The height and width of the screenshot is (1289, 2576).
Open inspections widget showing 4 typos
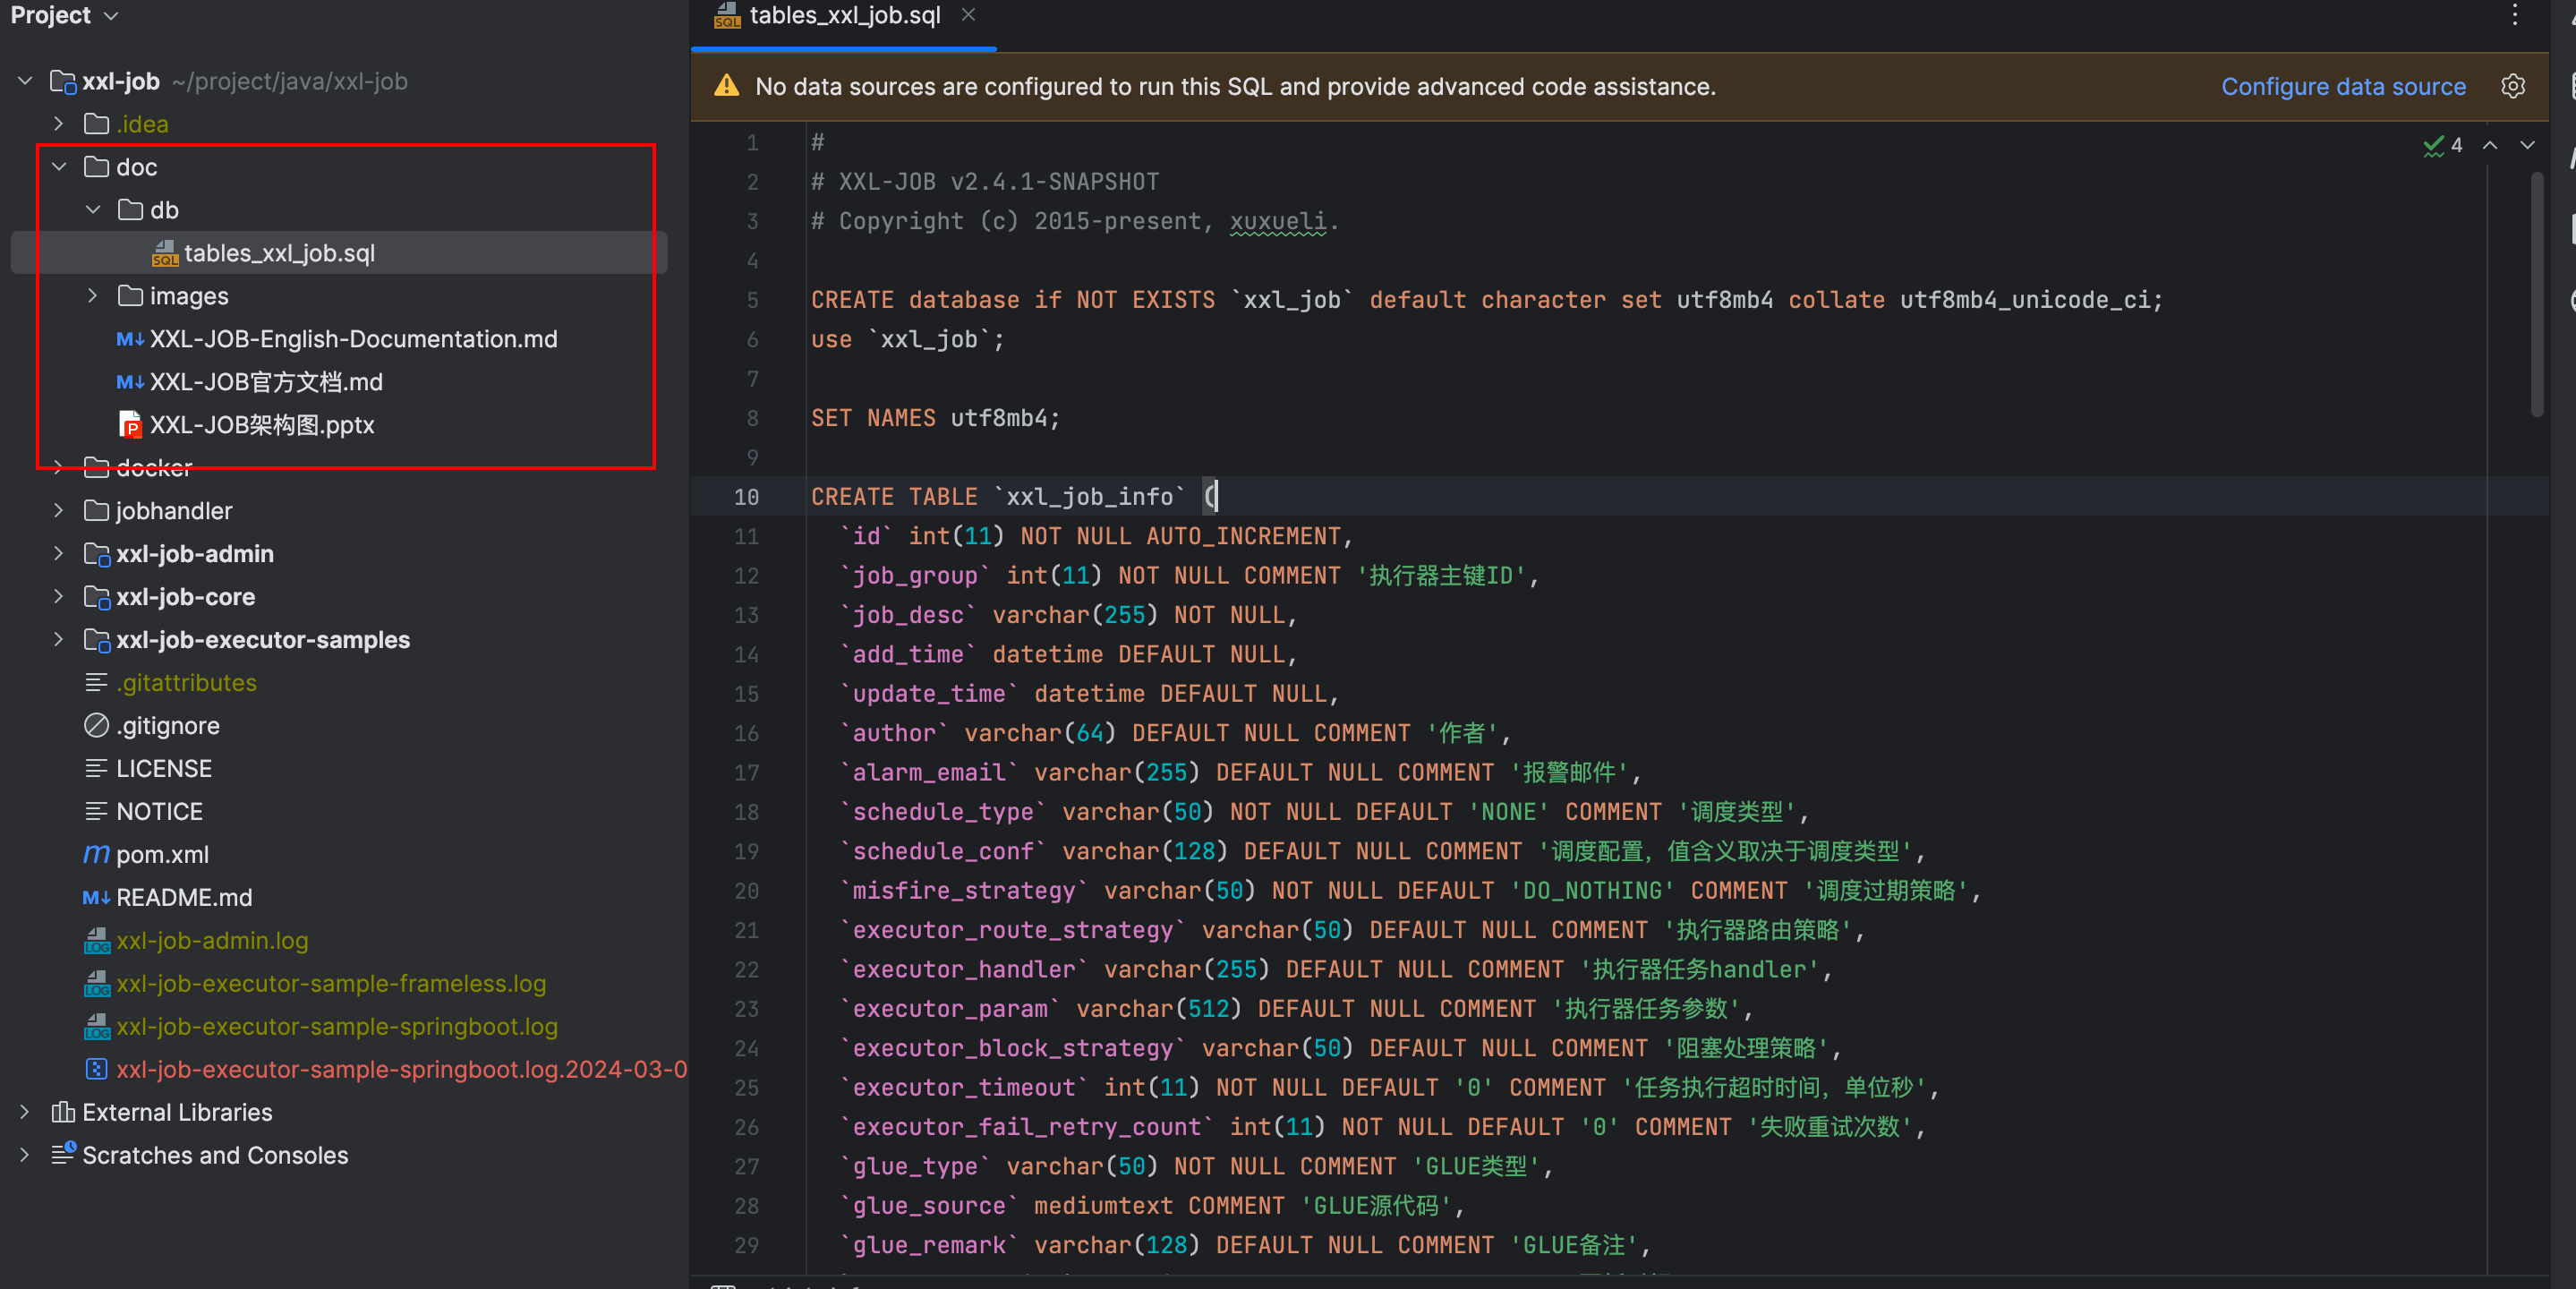2442,145
